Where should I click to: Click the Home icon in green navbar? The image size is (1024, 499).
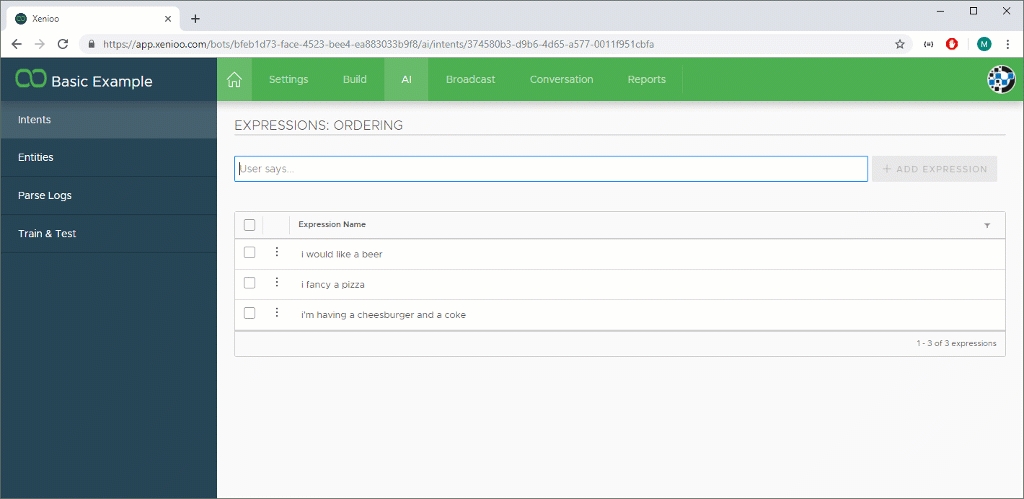pyautogui.click(x=234, y=80)
